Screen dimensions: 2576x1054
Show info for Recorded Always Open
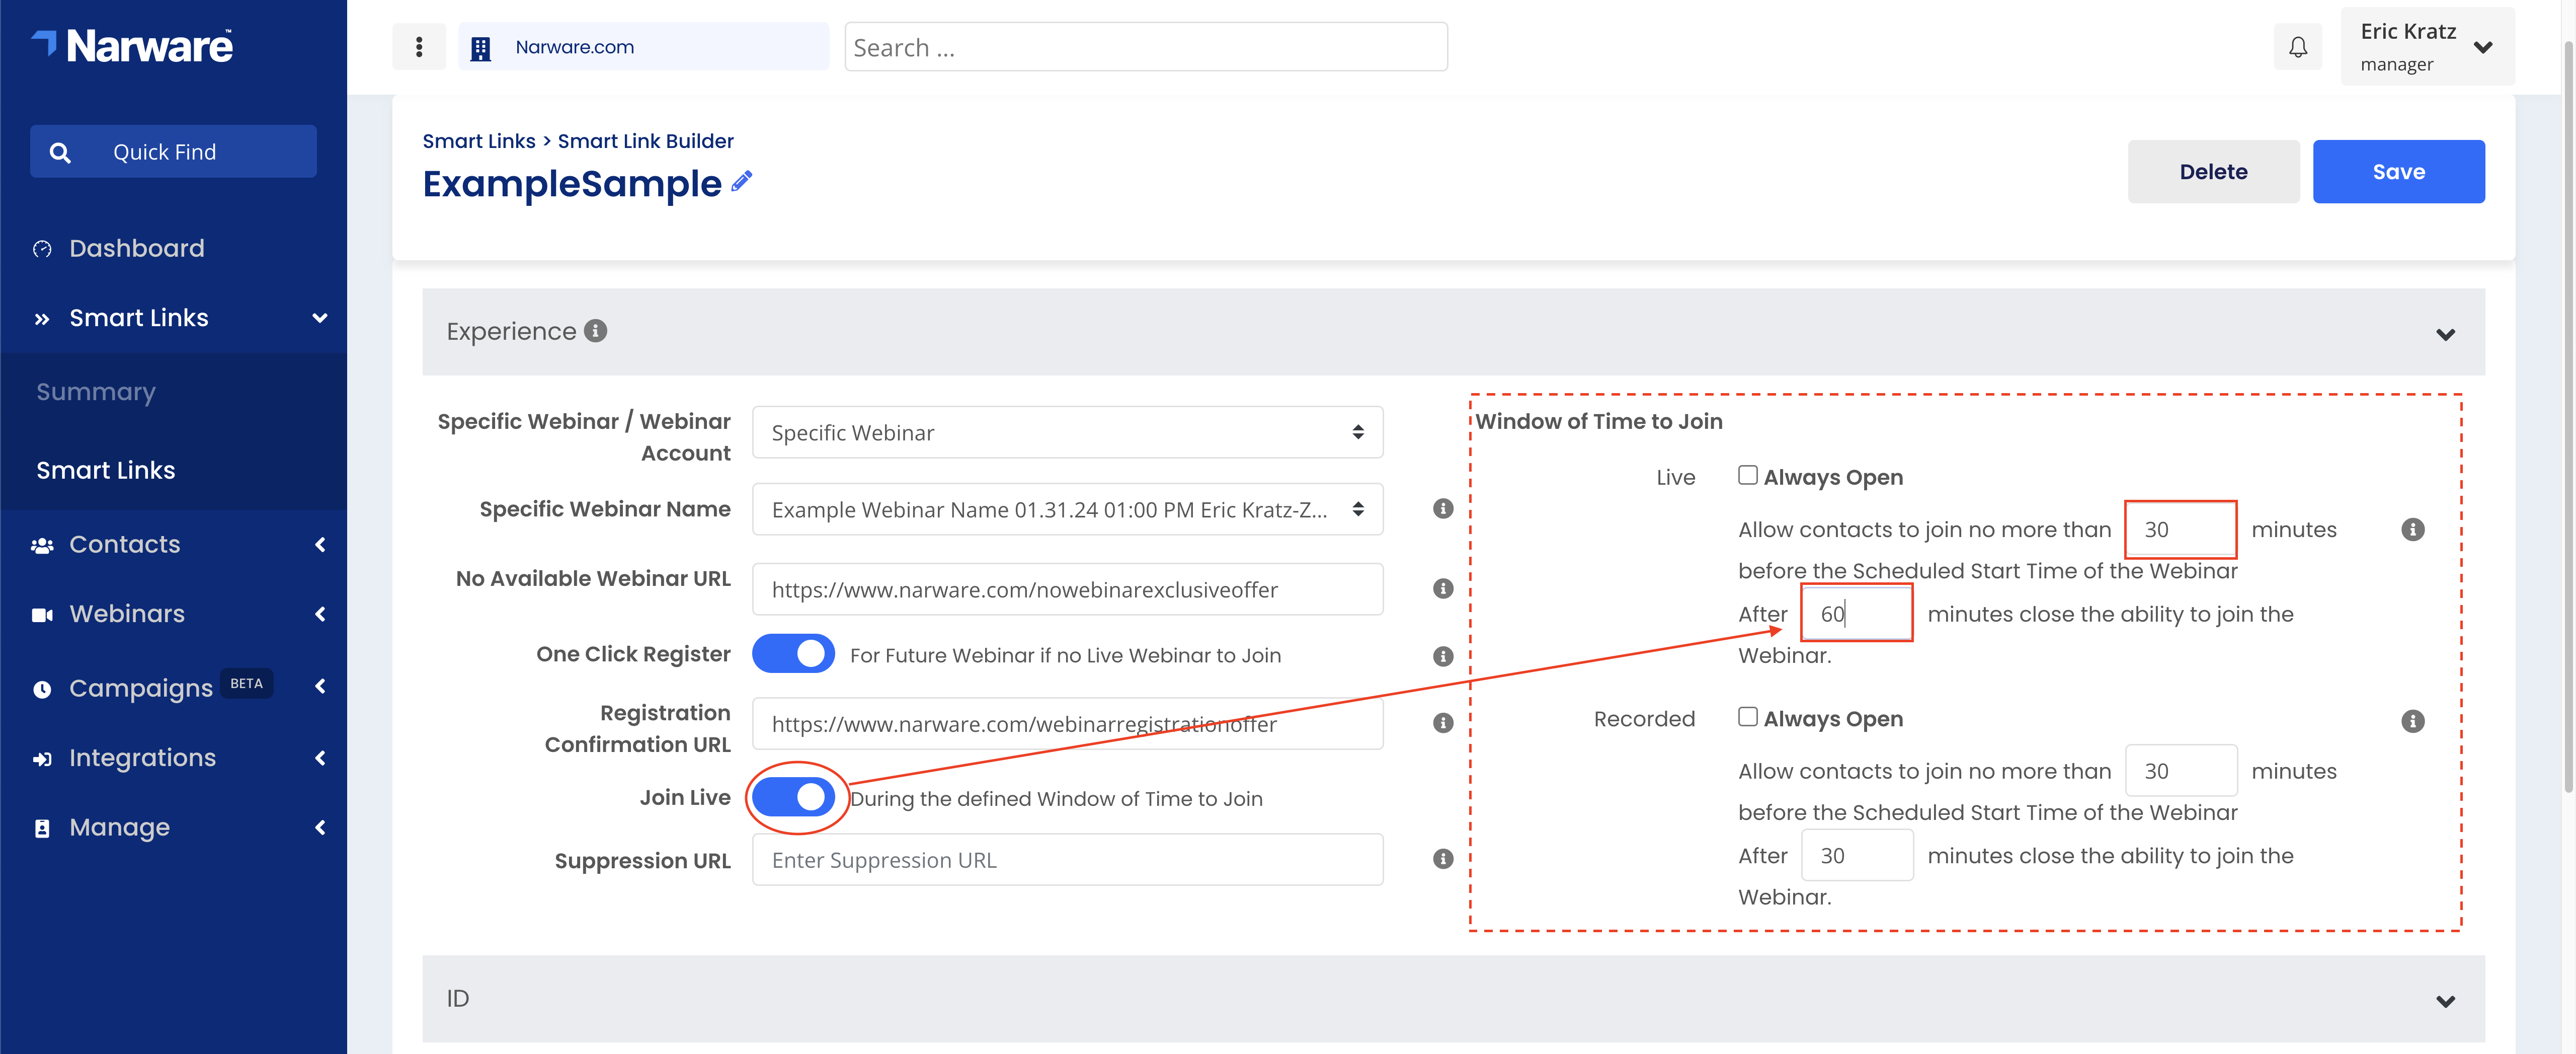[x=2413, y=721]
